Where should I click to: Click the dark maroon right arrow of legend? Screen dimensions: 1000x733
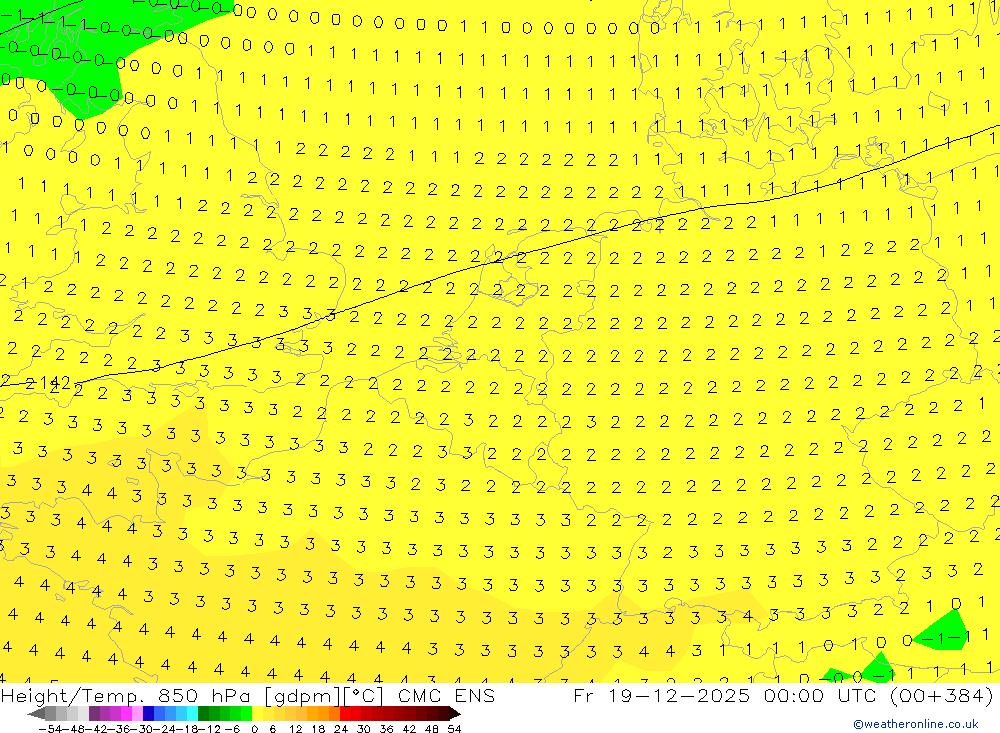click(455, 713)
